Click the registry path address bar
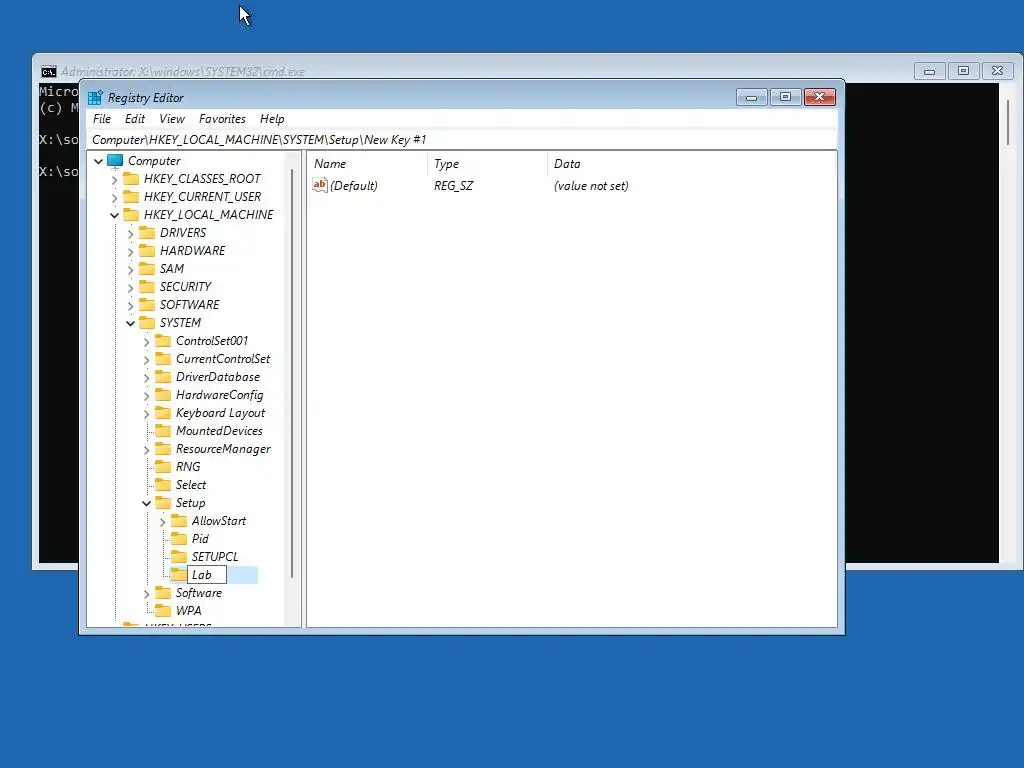 click(462, 140)
